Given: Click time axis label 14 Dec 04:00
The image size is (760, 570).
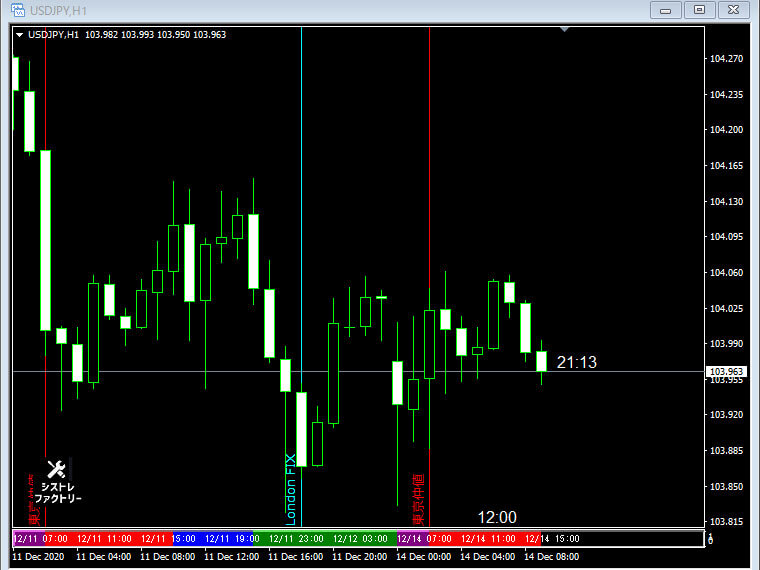Looking at the screenshot, I should tap(487, 556).
